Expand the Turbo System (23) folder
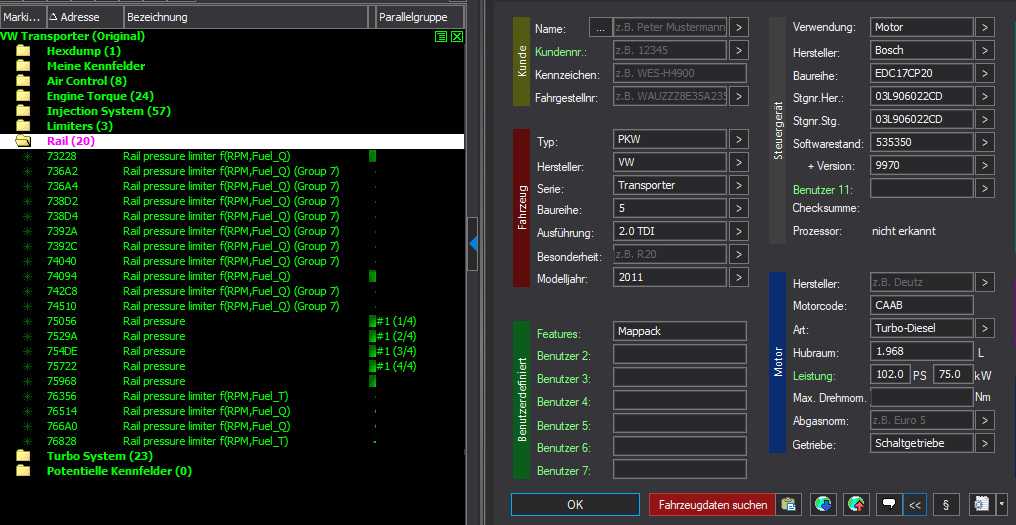 (23, 456)
